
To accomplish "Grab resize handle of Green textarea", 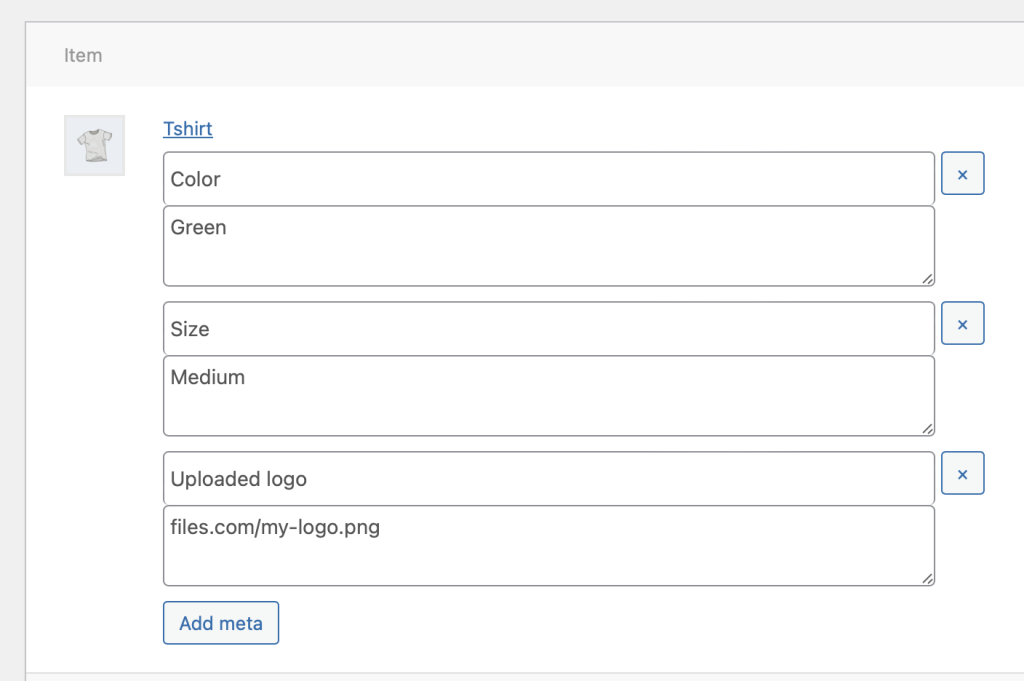I will click(927, 279).
